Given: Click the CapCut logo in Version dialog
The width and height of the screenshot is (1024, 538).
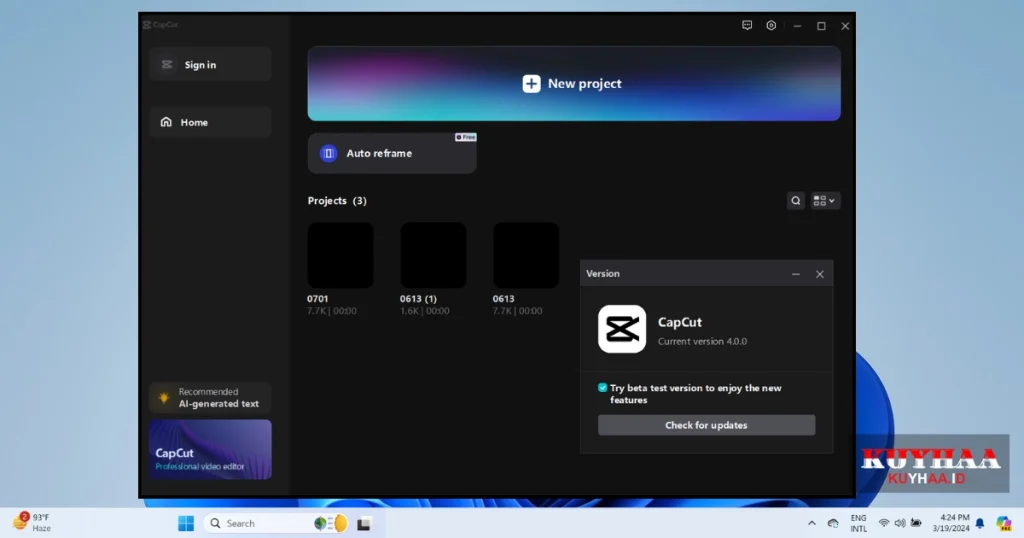Looking at the screenshot, I should pyautogui.click(x=621, y=330).
